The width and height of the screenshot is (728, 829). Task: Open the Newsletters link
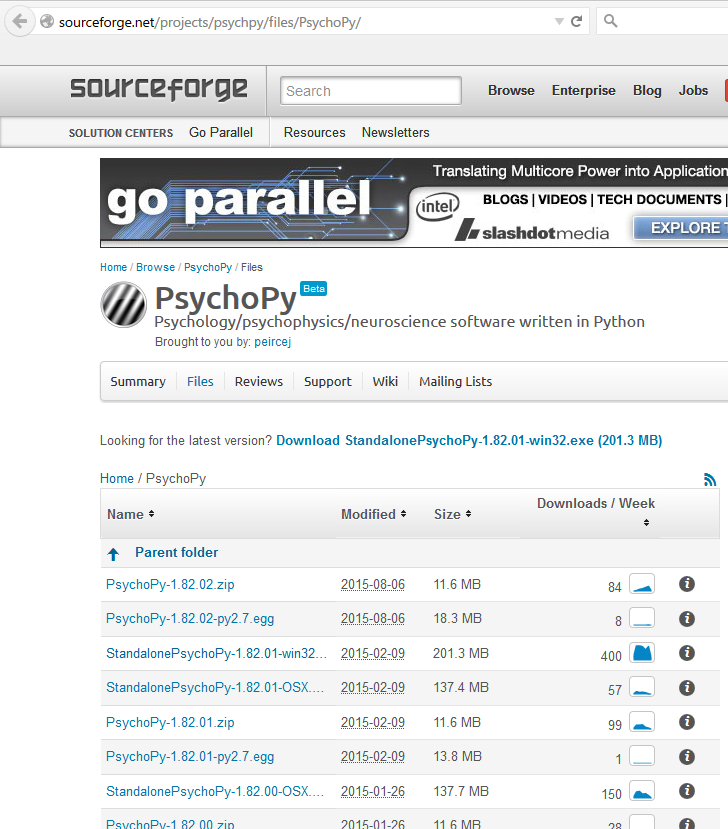point(395,132)
